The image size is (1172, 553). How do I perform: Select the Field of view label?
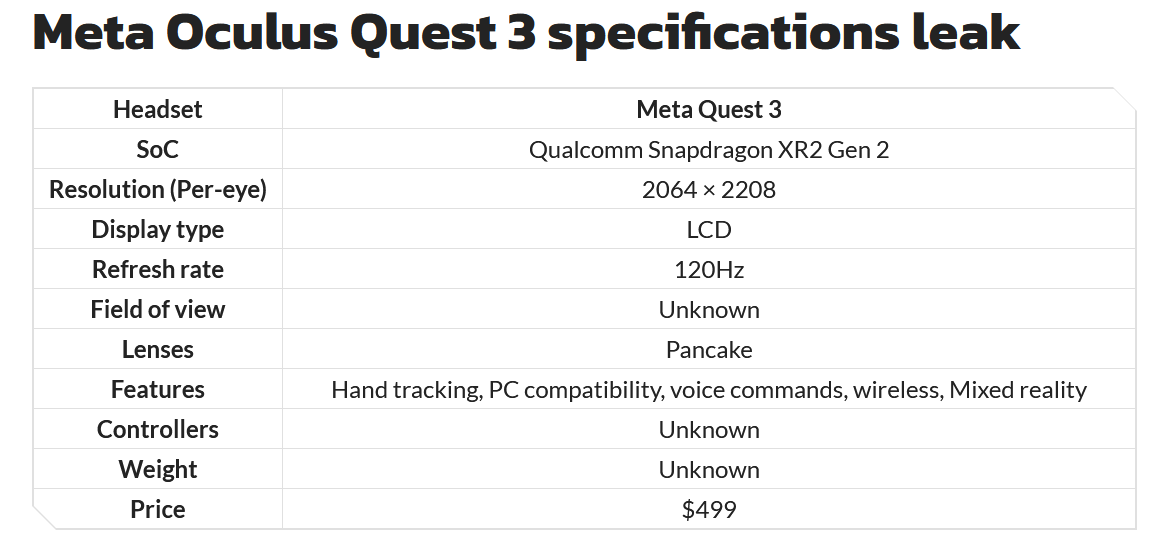158,309
